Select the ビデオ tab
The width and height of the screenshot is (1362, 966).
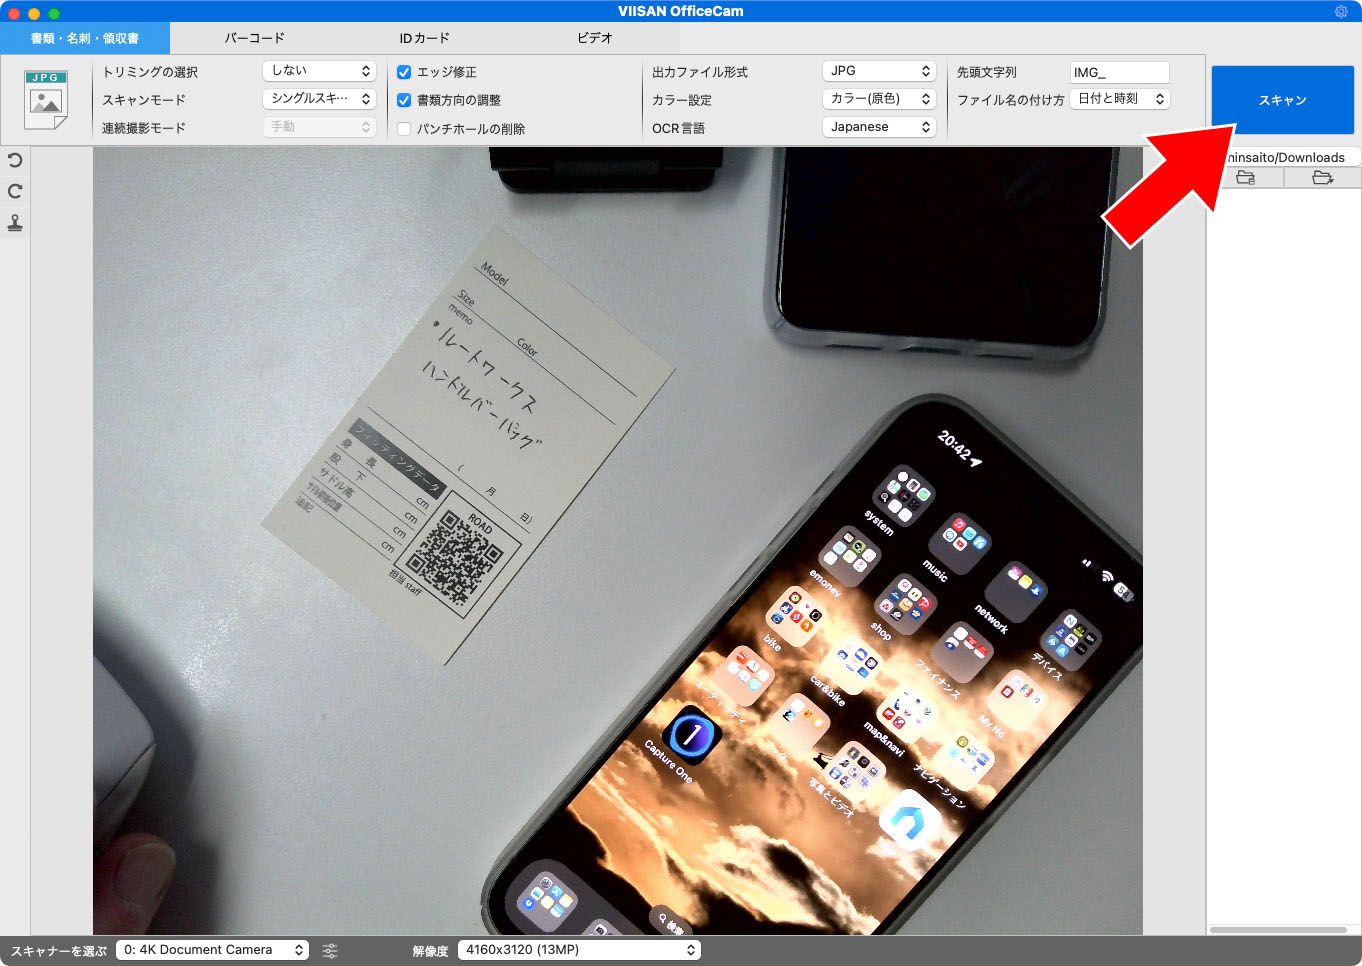[594, 38]
